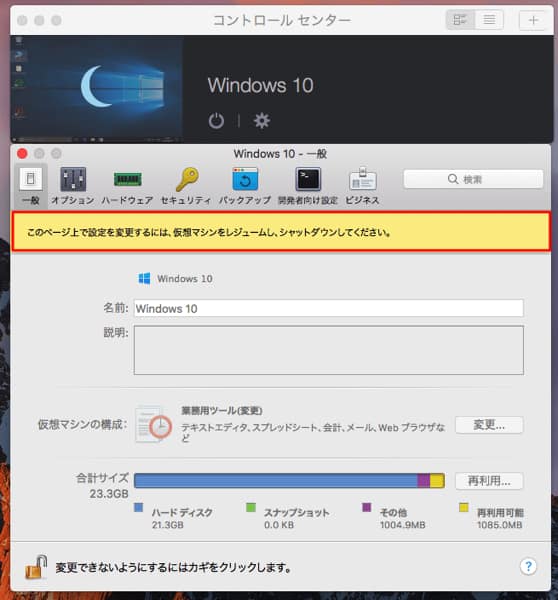This screenshot has width=558, height=600.
Task: Click the 業務用ツール(変更) profile title
Action: (222, 411)
